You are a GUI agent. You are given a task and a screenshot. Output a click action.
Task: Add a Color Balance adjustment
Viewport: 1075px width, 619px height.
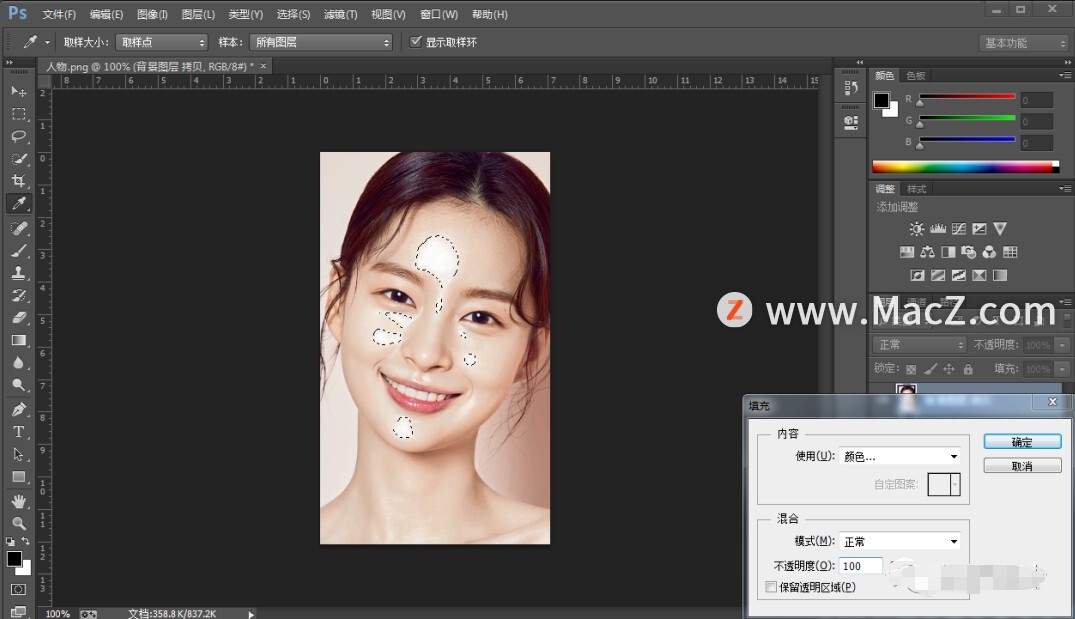928,252
